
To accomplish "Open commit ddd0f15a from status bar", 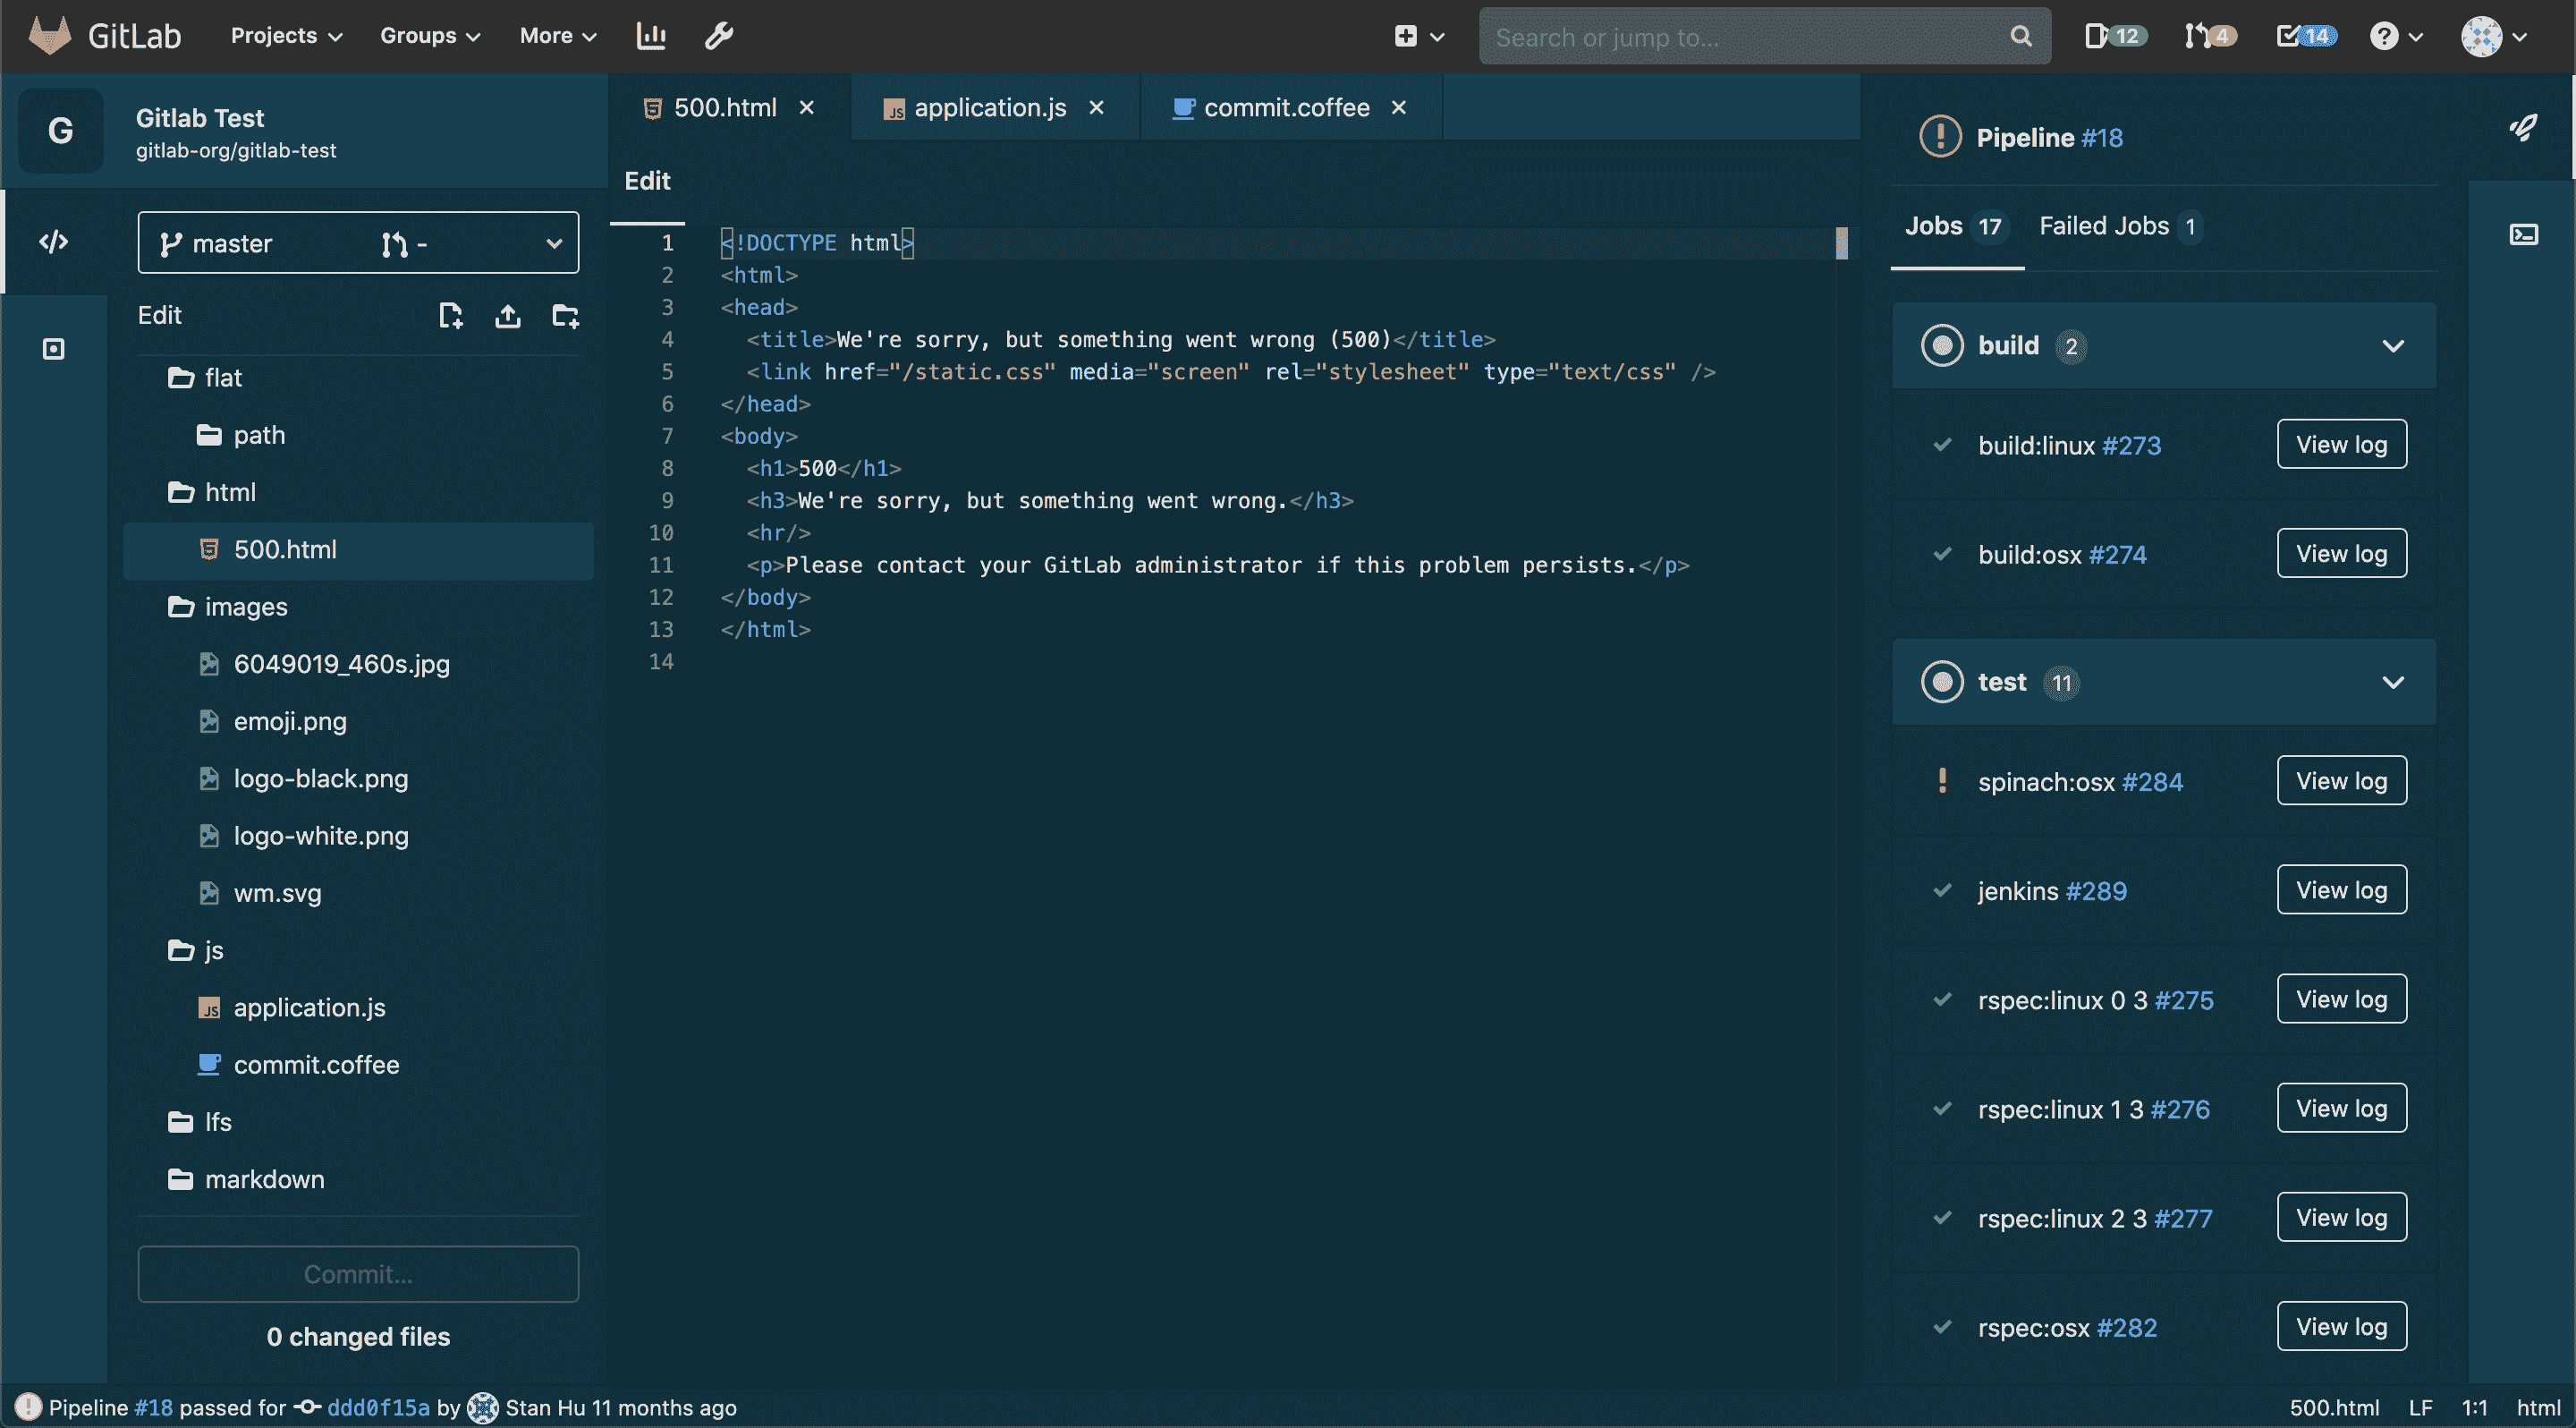I will coord(380,1407).
